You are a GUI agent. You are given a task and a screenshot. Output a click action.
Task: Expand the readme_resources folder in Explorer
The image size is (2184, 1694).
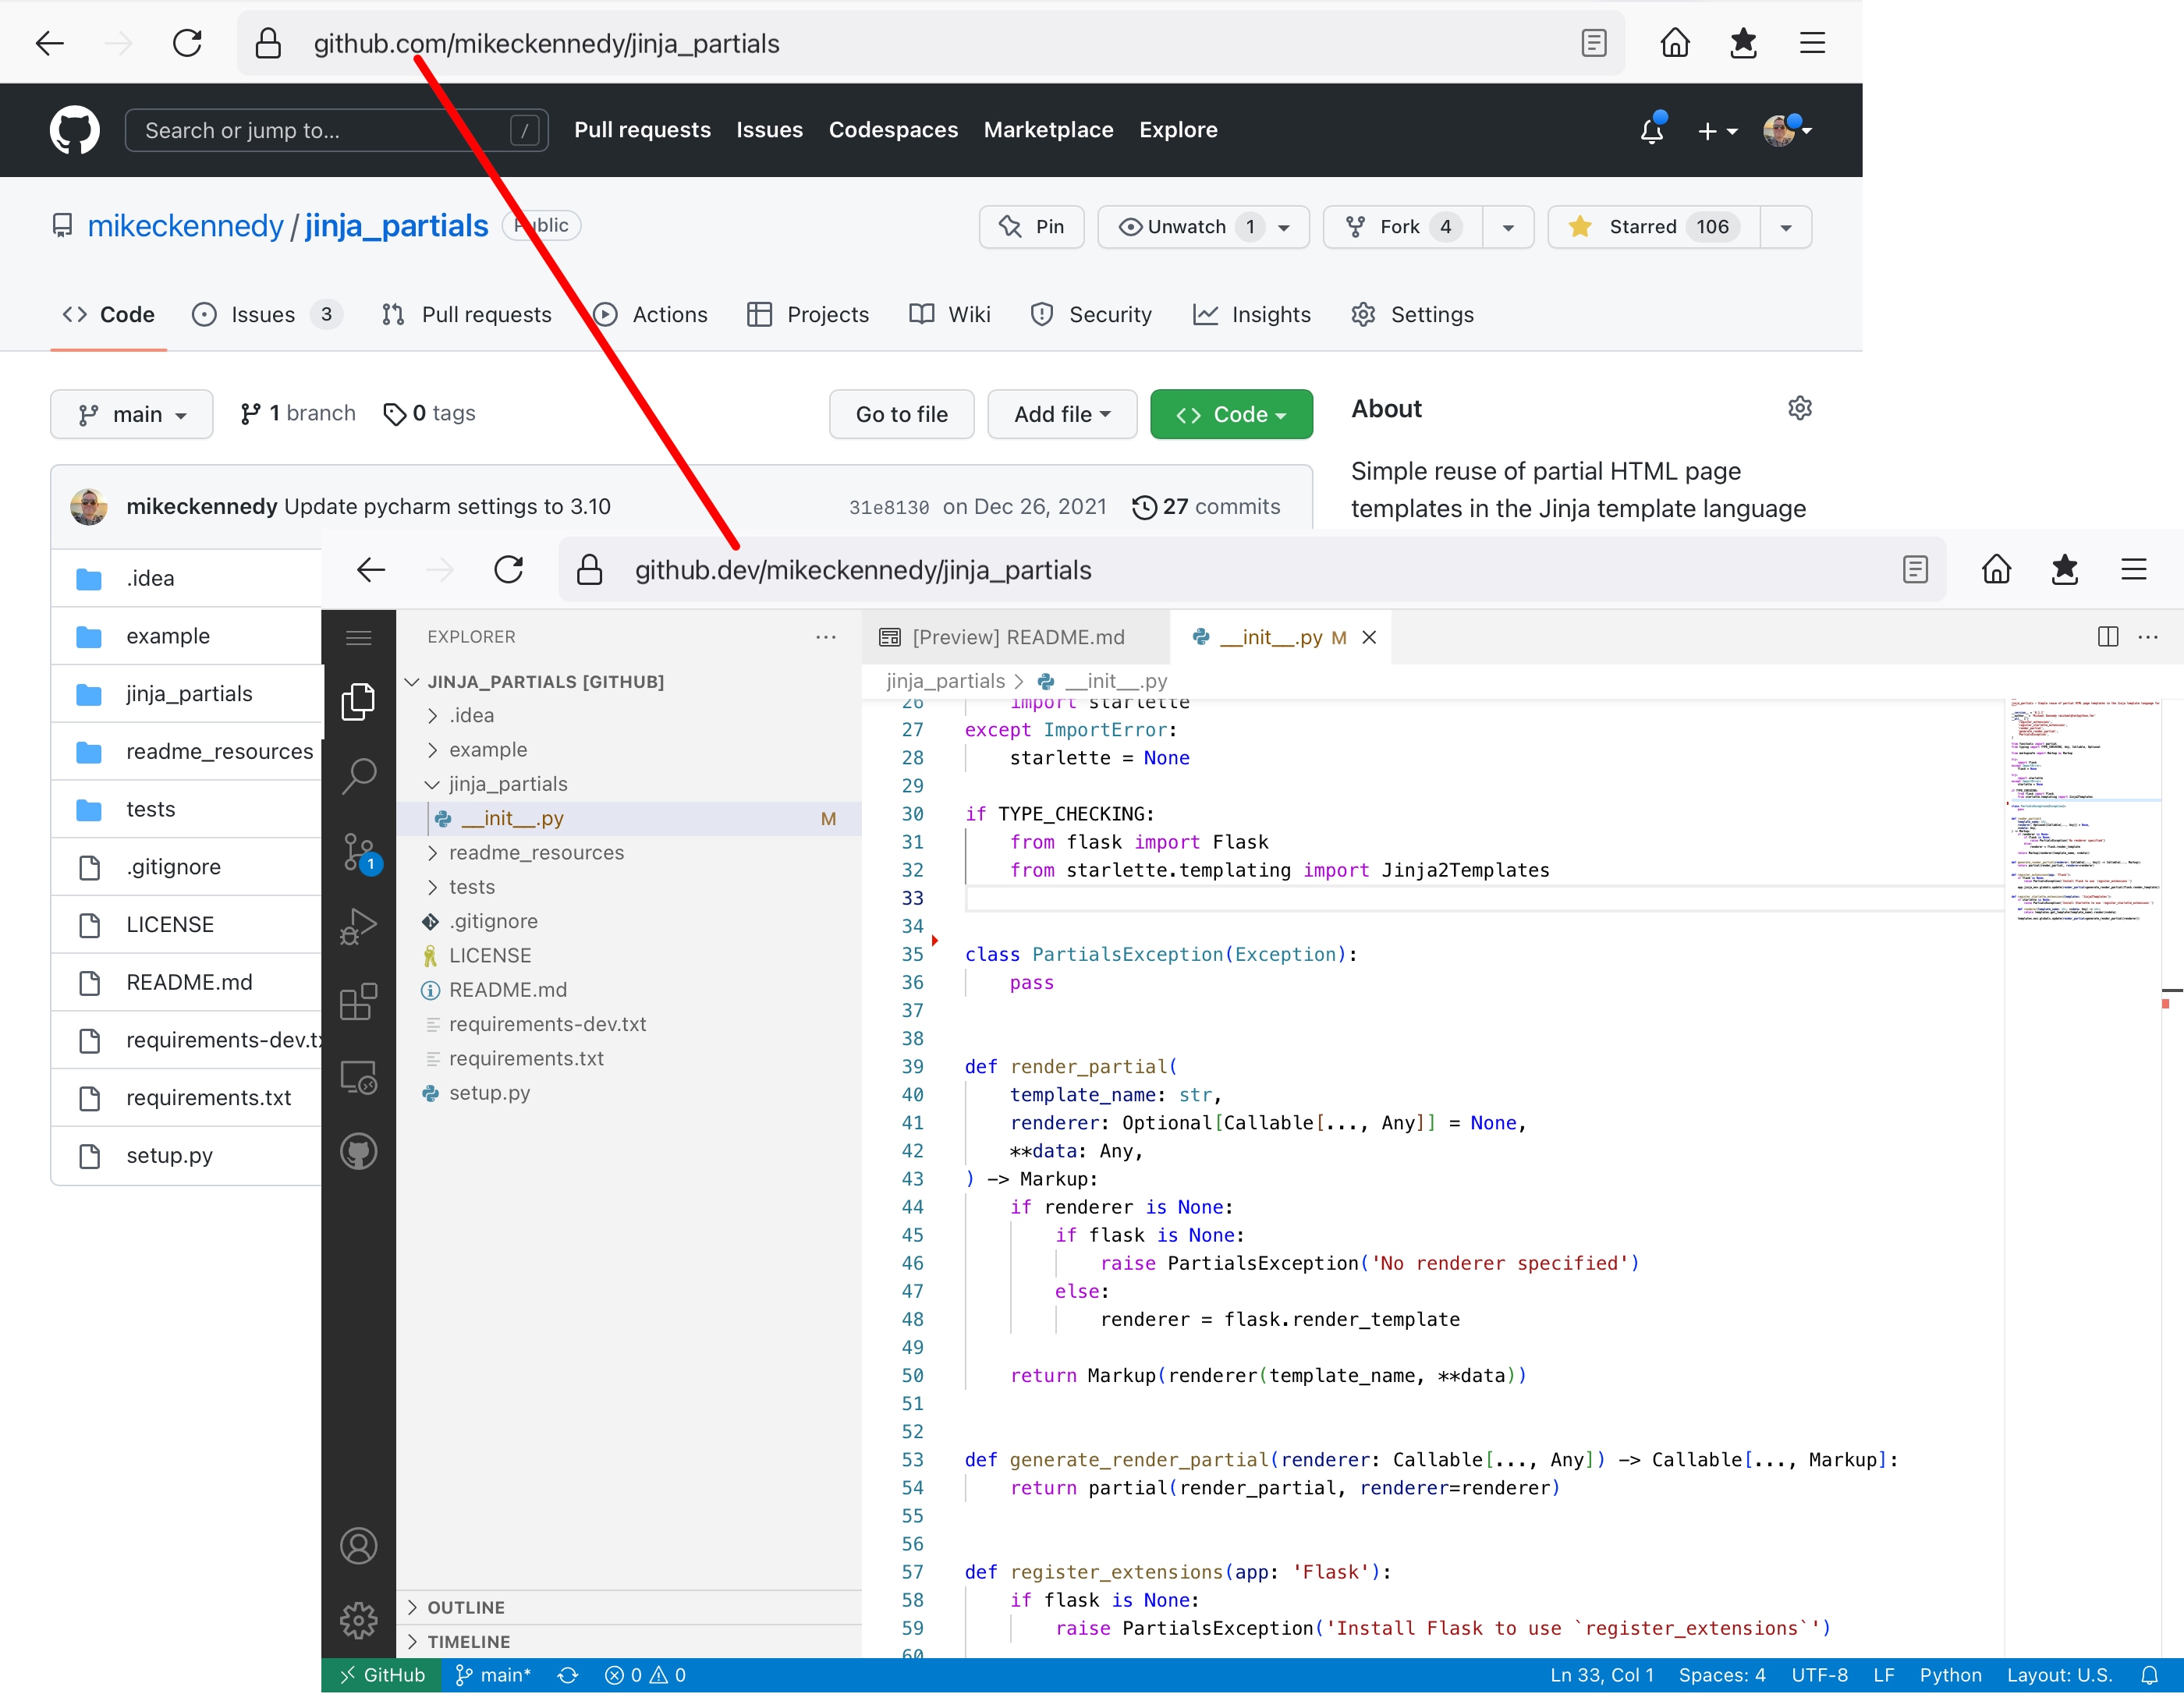(x=536, y=853)
